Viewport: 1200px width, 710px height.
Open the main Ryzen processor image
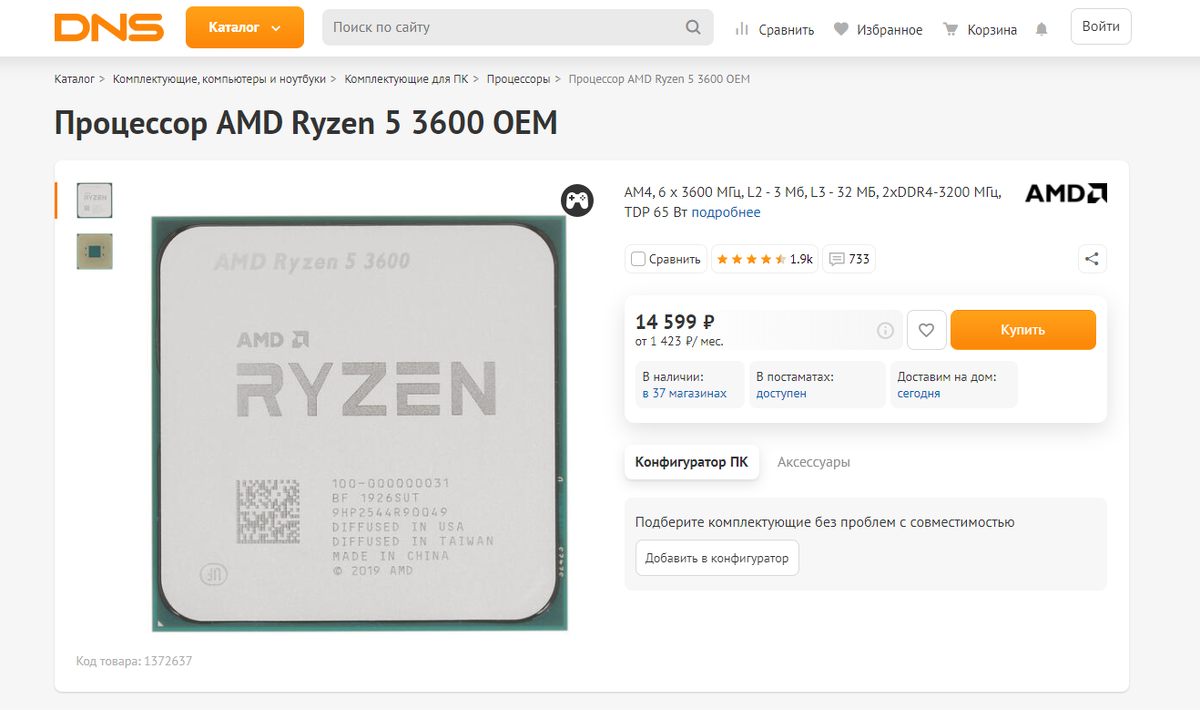coord(359,423)
